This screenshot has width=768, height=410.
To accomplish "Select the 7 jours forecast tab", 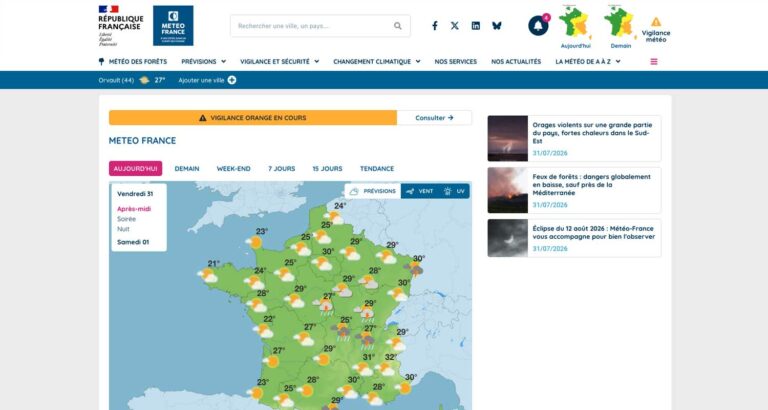I will [x=282, y=169].
